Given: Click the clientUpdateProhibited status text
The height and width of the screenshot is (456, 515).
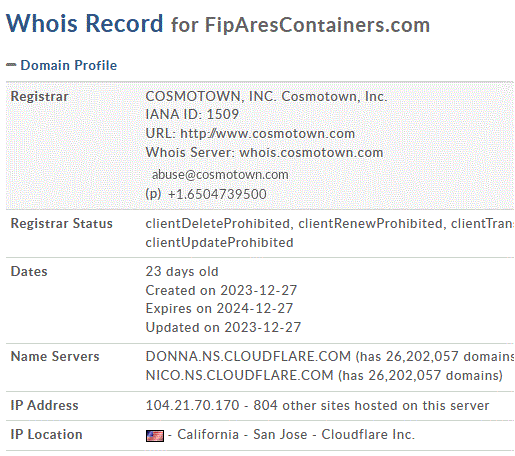Looking at the screenshot, I should 219,243.
